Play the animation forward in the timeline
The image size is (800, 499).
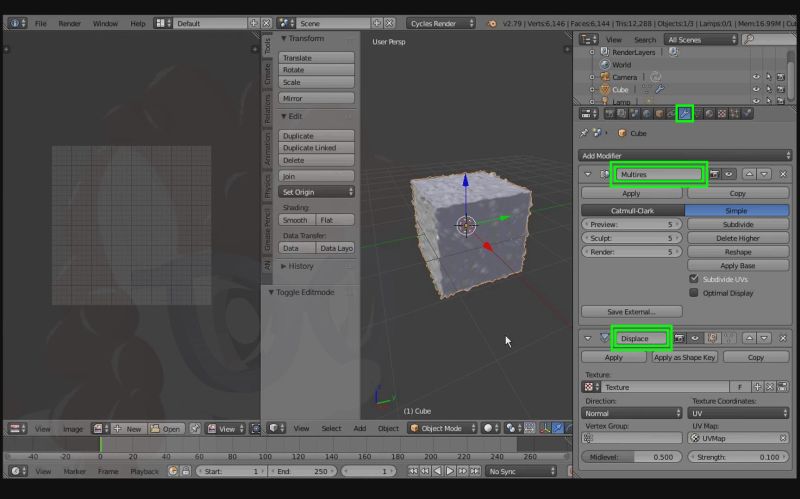click(x=450, y=471)
